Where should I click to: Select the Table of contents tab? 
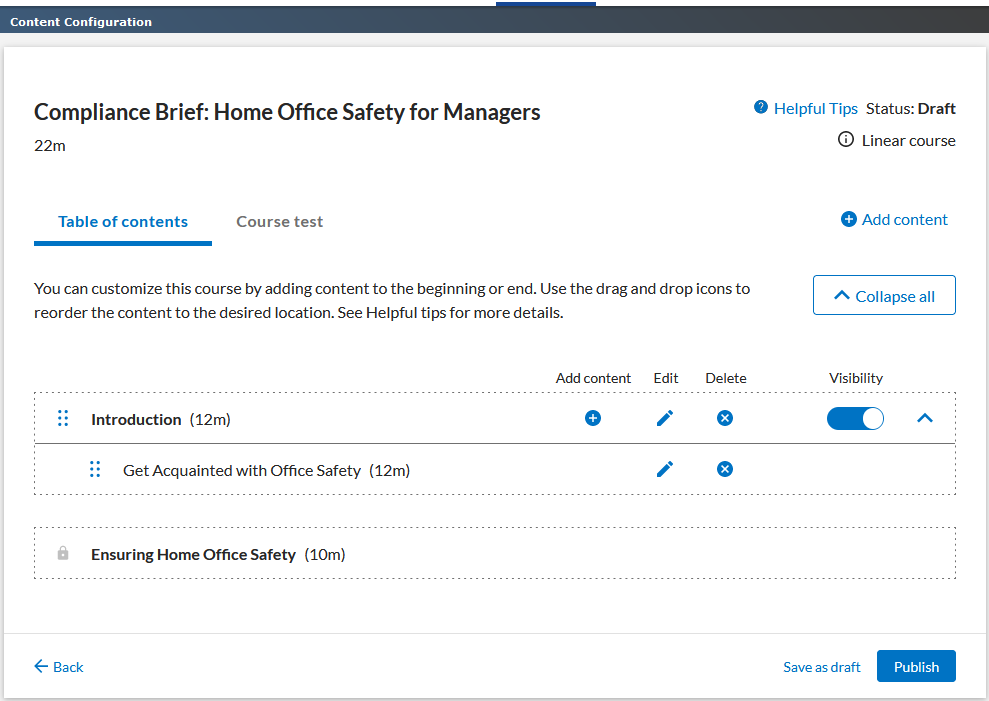click(123, 222)
